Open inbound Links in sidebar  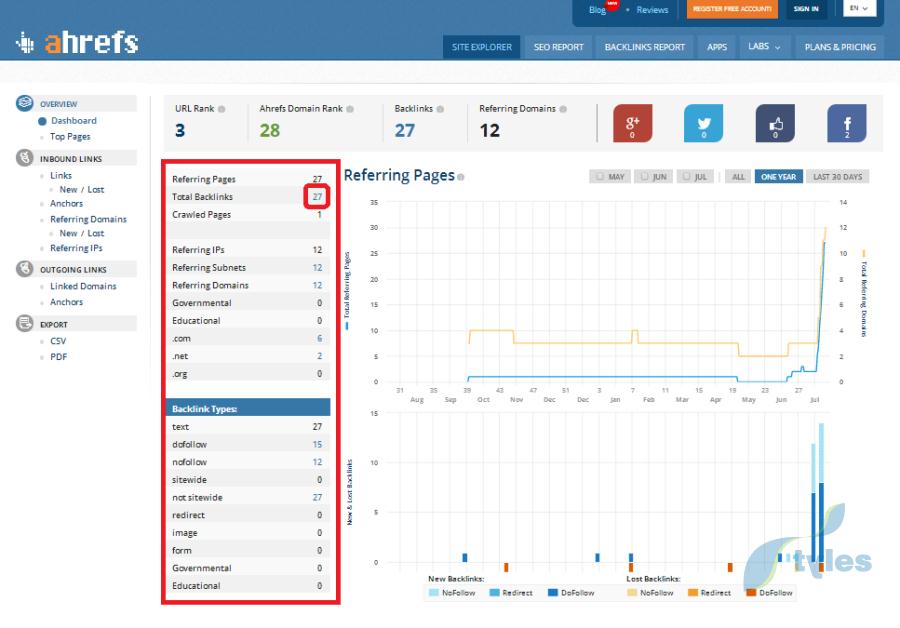click(61, 175)
